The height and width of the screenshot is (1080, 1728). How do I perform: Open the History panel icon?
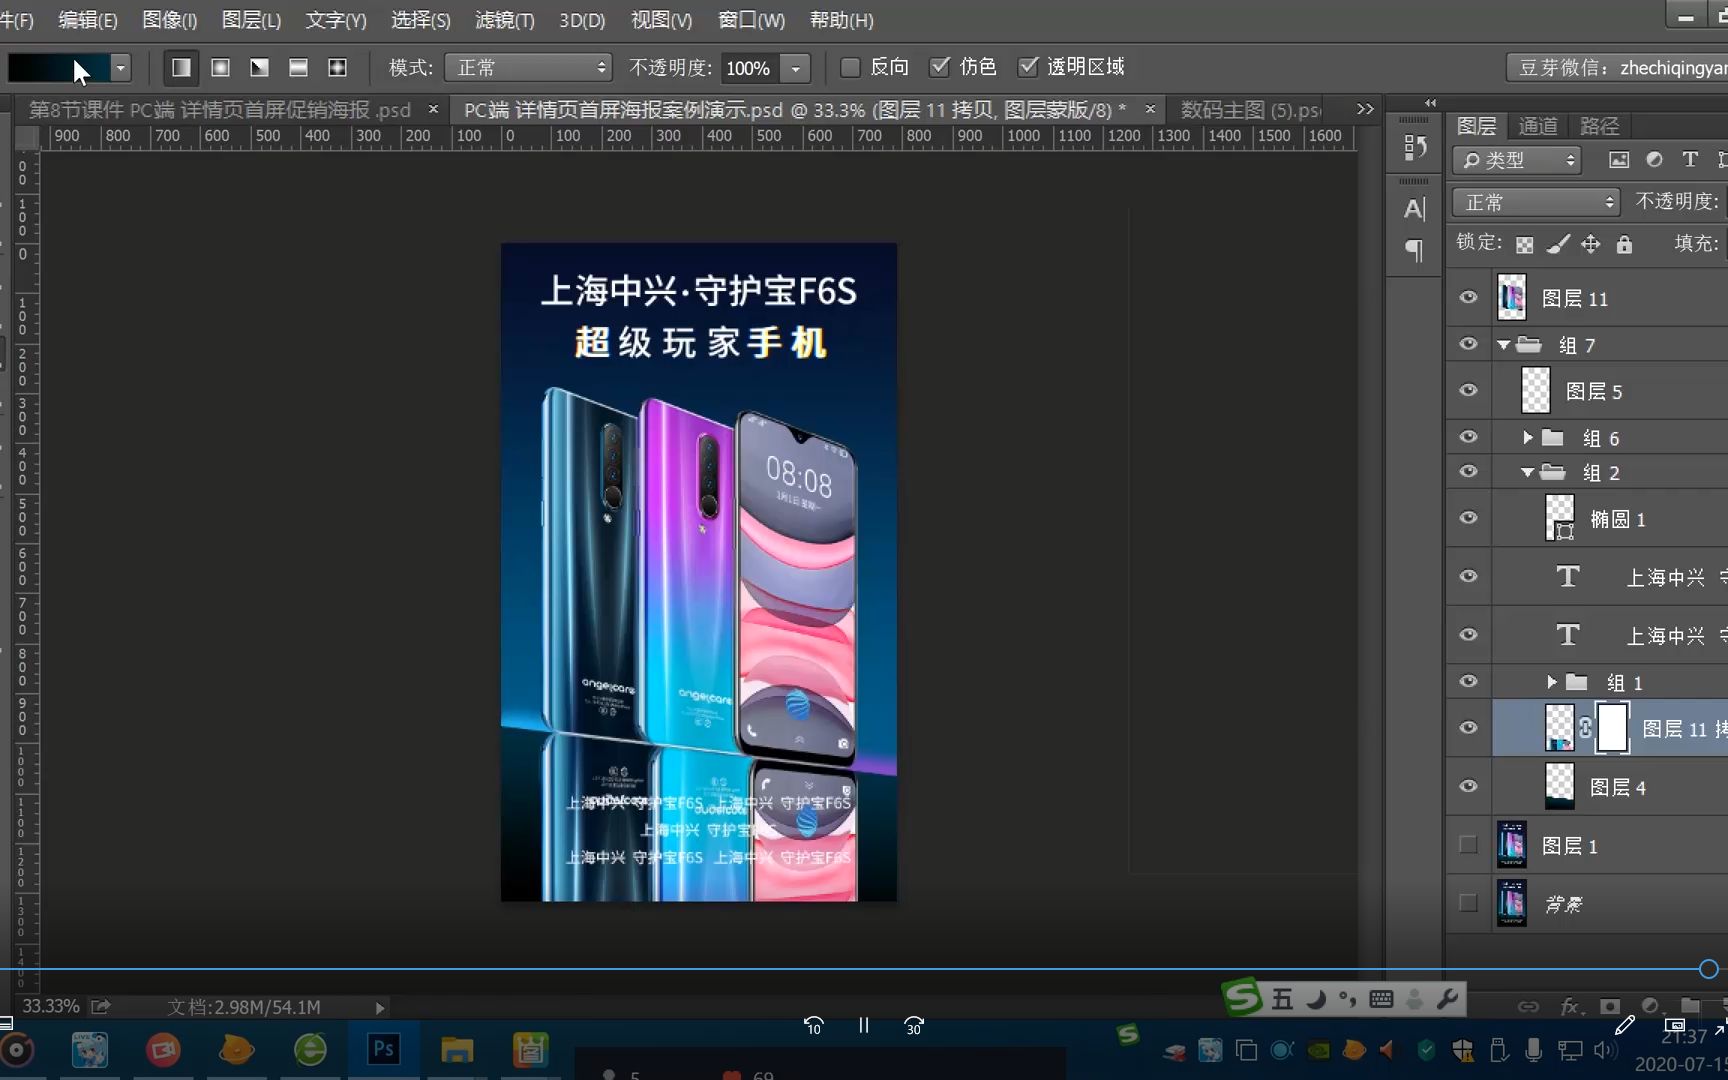click(x=1414, y=147)
